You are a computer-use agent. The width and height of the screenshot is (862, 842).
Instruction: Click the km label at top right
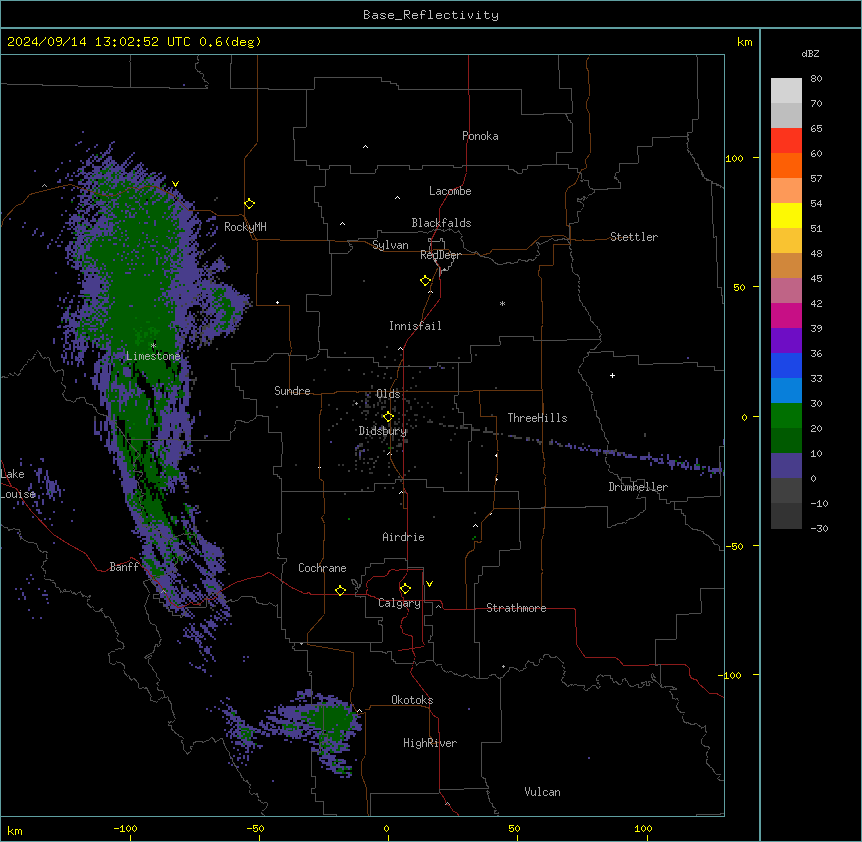pos(745,42)
